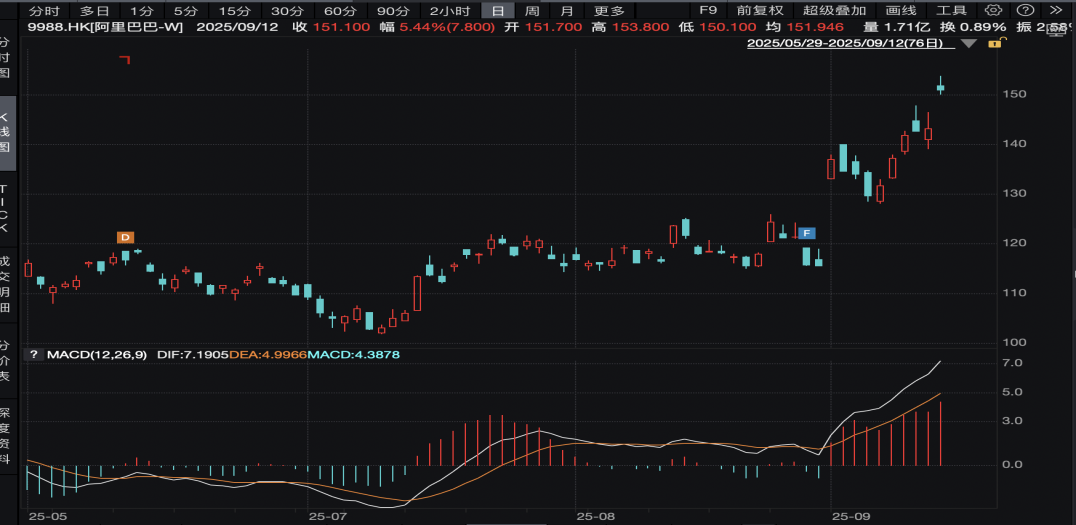Switch to the 多日 multi-day tab
This screenshot has height=525, width=1076.
click(x=95, y=10)
